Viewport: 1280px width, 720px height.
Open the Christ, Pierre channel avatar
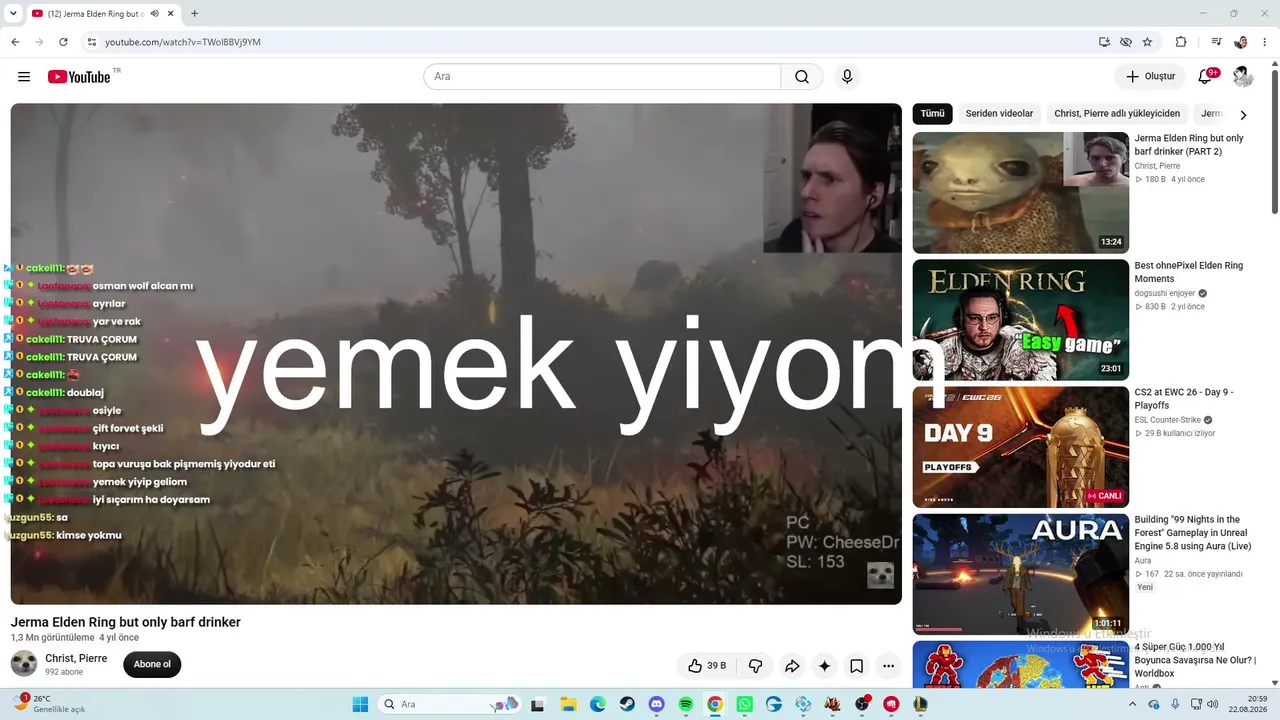click(24, 664)
